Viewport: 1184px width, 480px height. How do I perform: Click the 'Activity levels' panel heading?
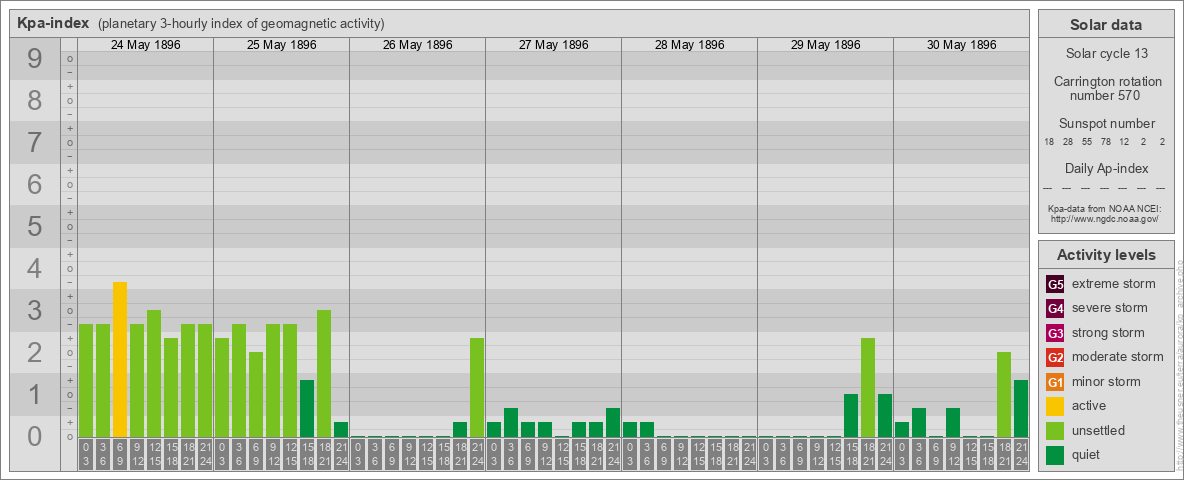[x=1105, y=255]
